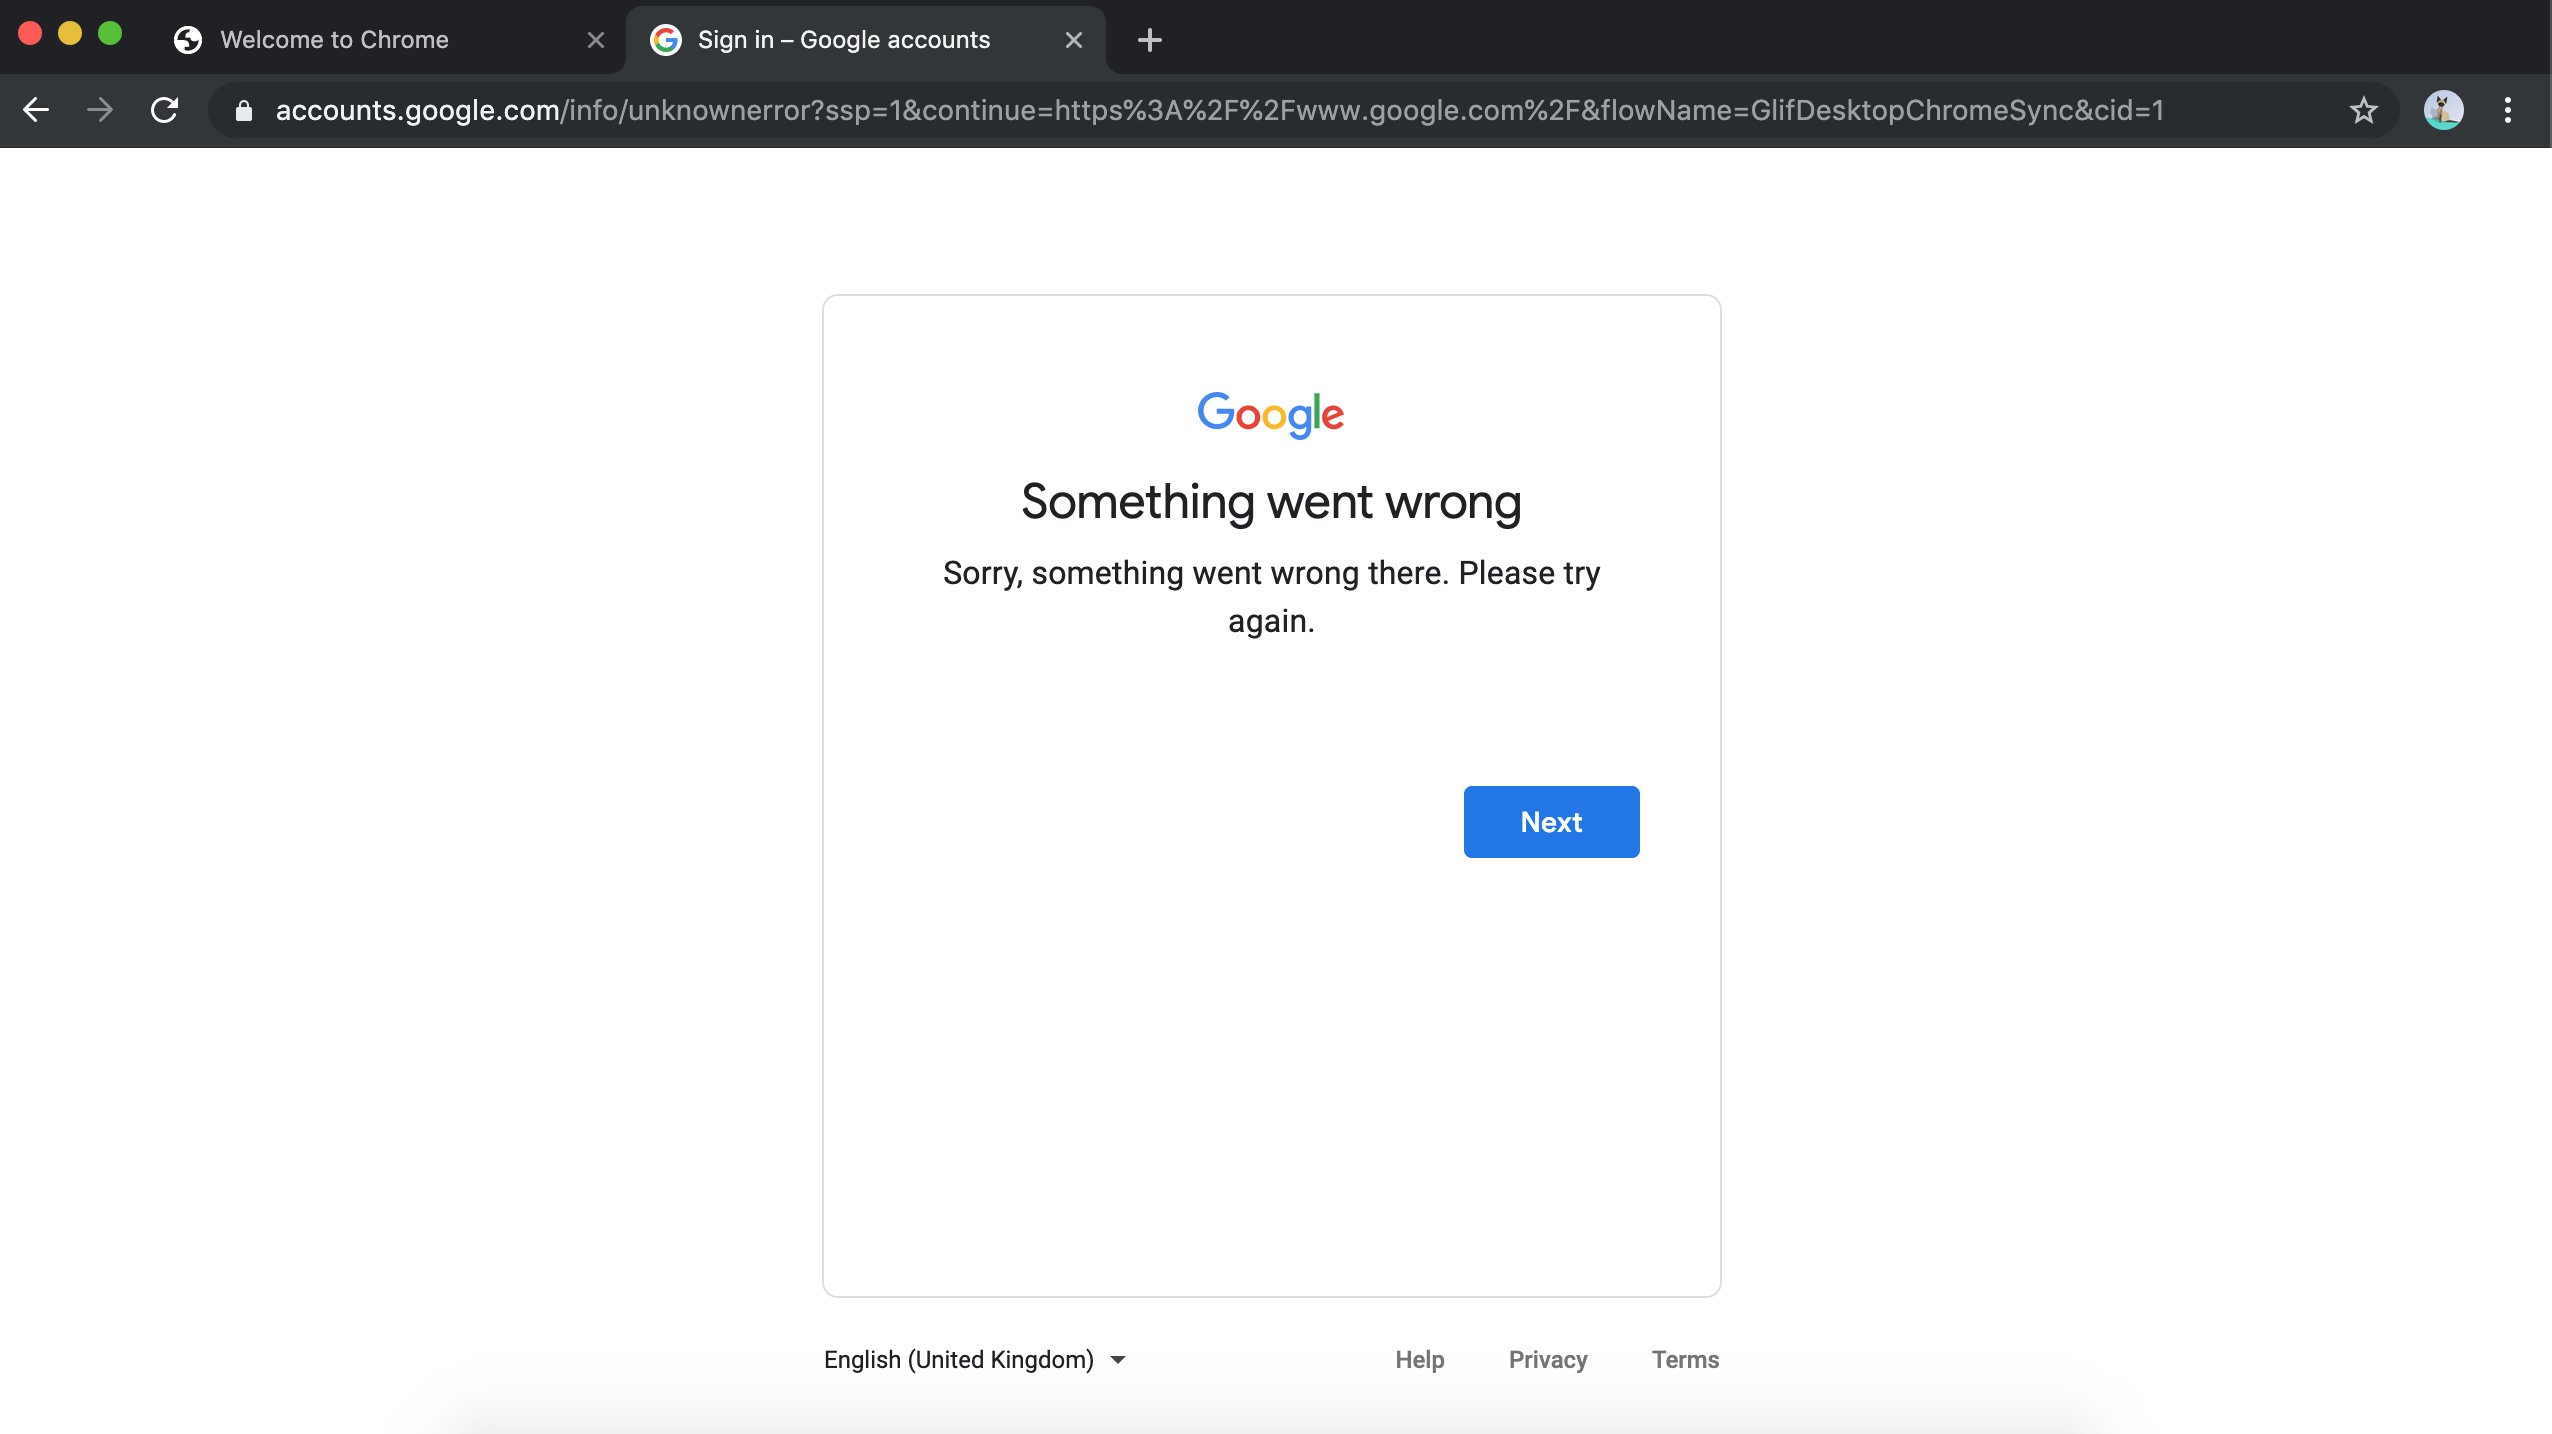This screenshot has height=1434, width=2552.
Task: Click the Terms link at page bottom
Action: tap(1683, 1359)
